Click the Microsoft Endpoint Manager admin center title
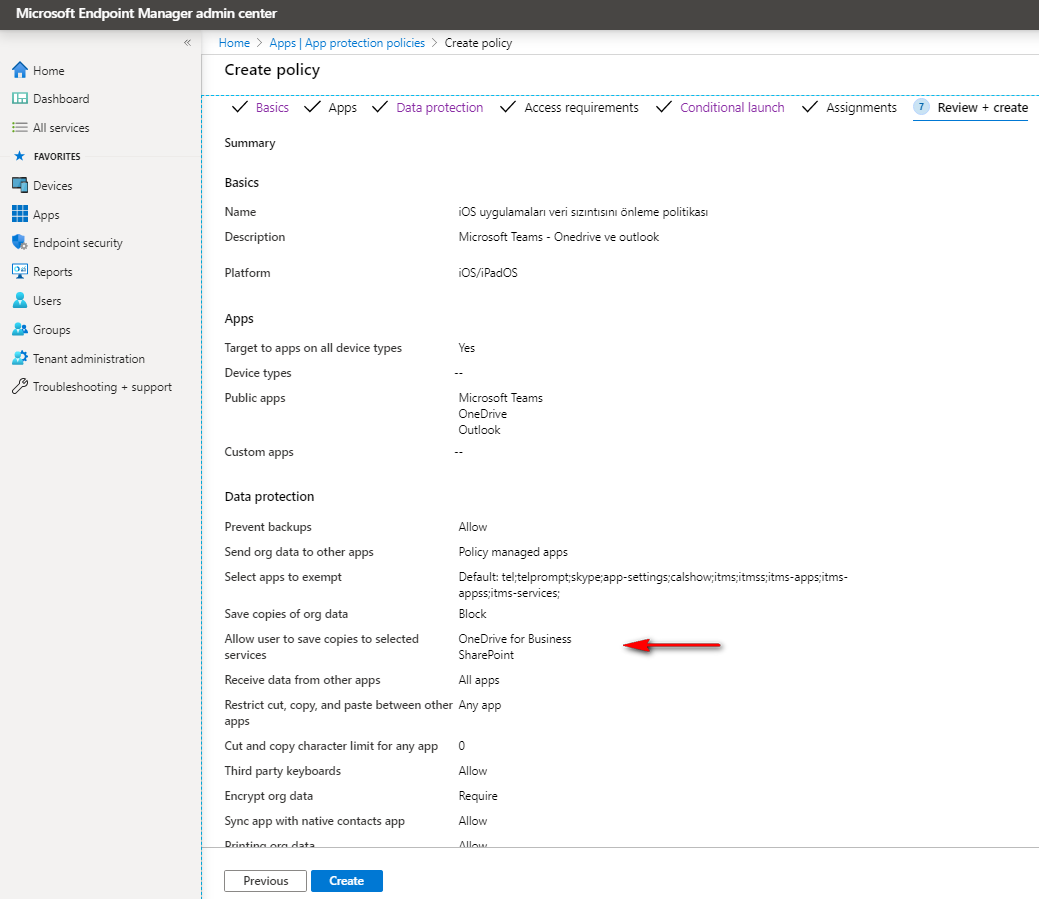Viewport: 1039px width, 899px height. [x=146, y=13]
